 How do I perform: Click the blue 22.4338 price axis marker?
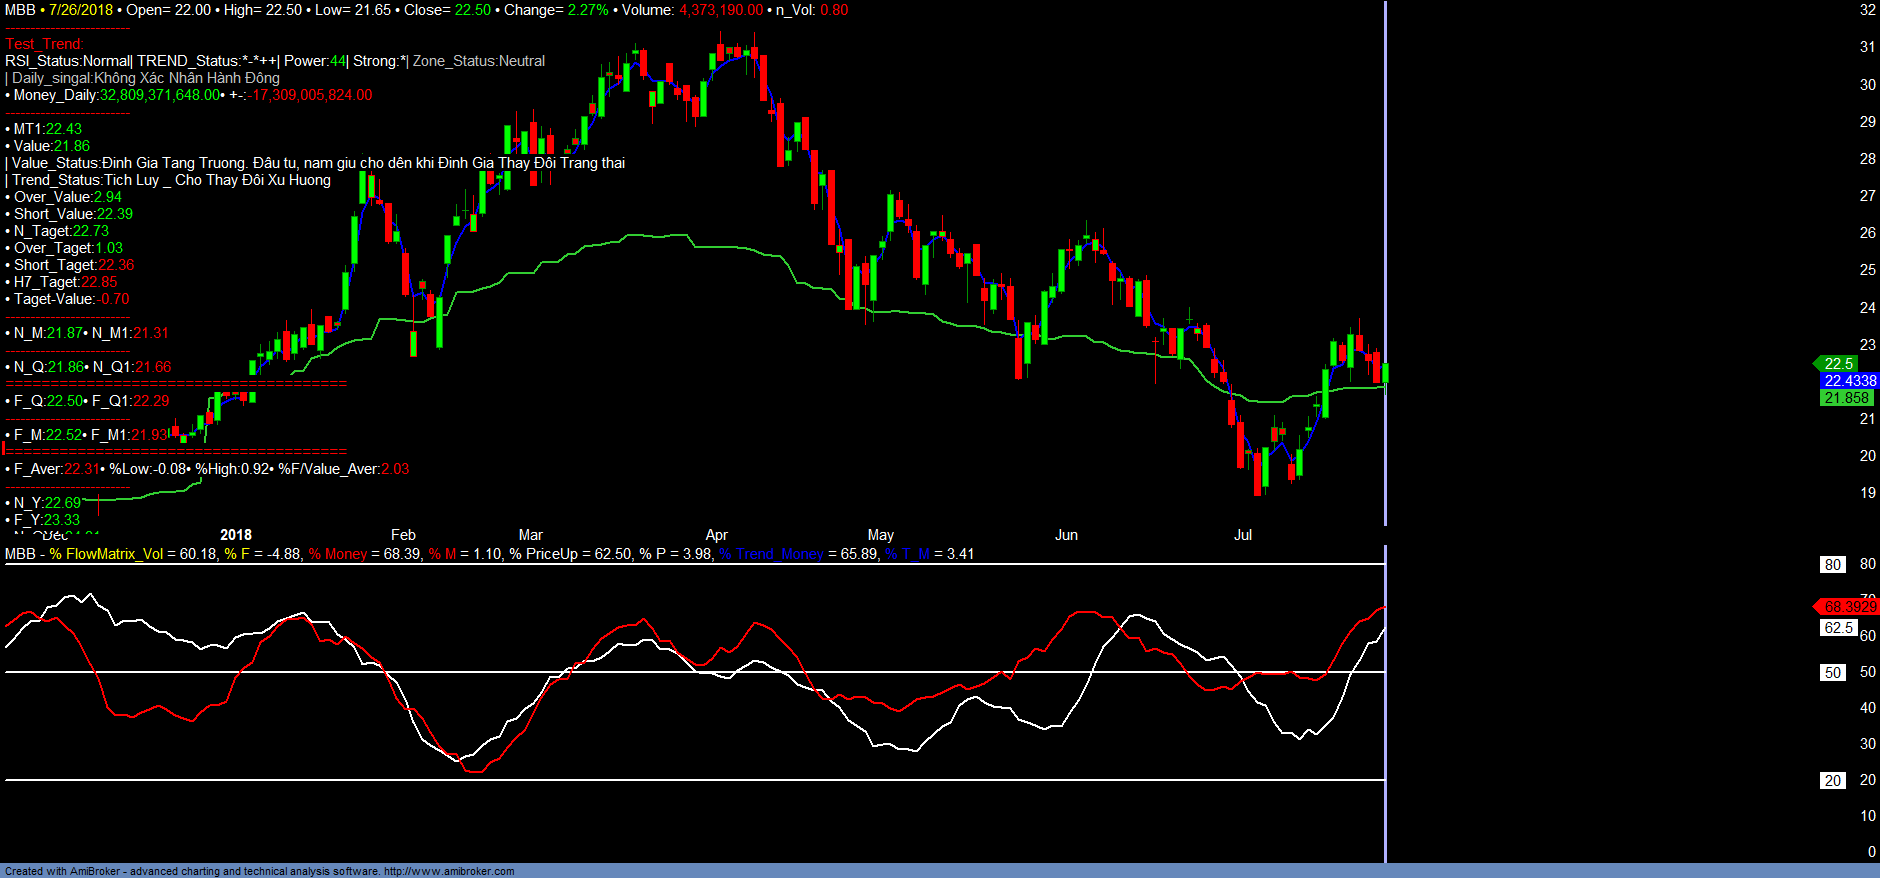point(1848,381)
